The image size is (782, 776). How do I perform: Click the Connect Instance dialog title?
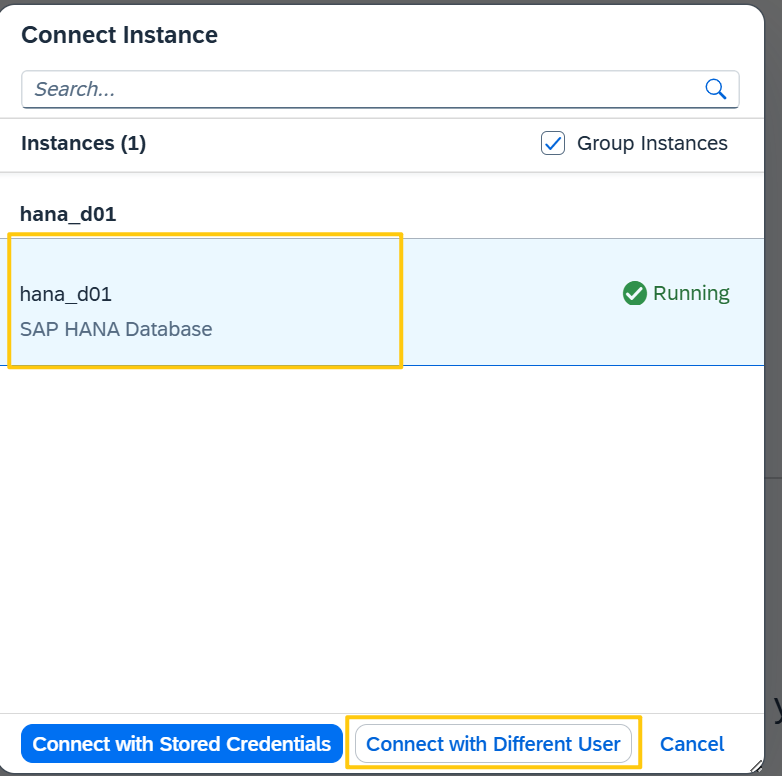click(119, 35)
